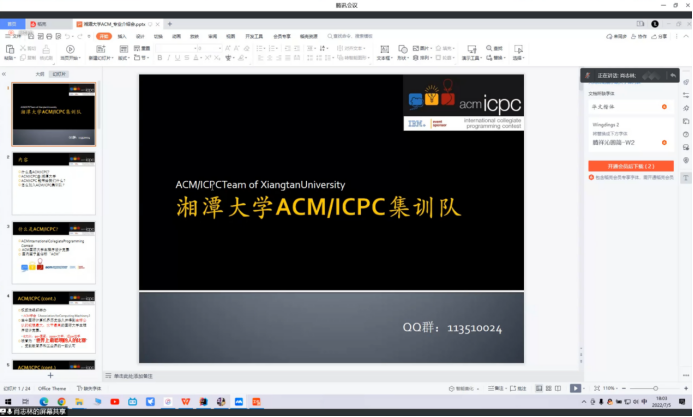Open the Developer Tools (开发工具) tab
This screenshot has height=417, width=693.
click(x=254, y=36)
